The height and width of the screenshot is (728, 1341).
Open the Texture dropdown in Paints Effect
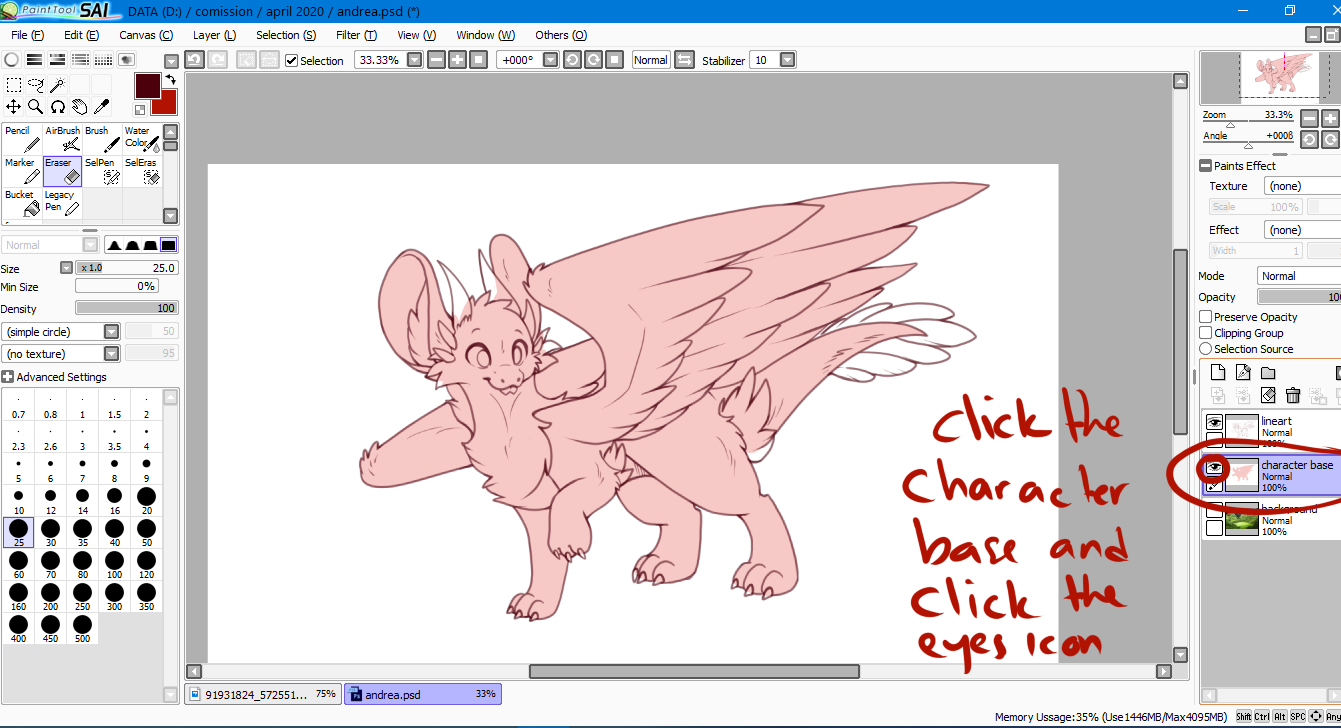(1302, 186)
